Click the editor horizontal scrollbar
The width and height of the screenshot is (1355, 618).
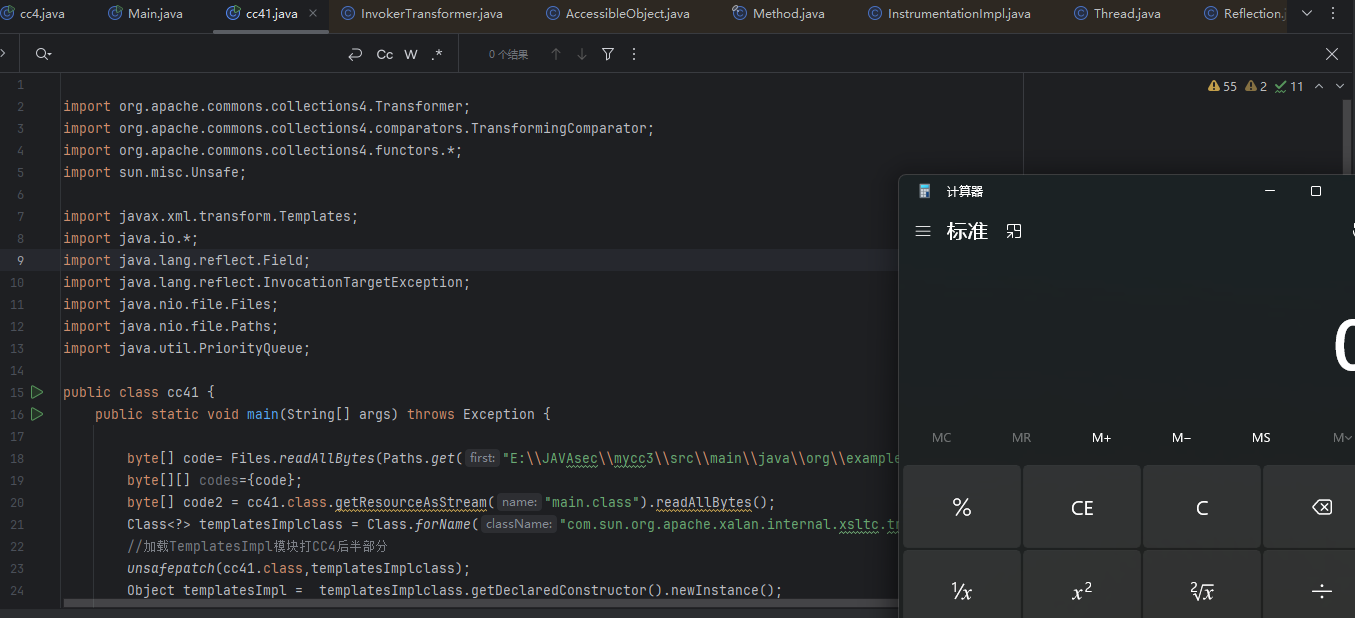480,603
